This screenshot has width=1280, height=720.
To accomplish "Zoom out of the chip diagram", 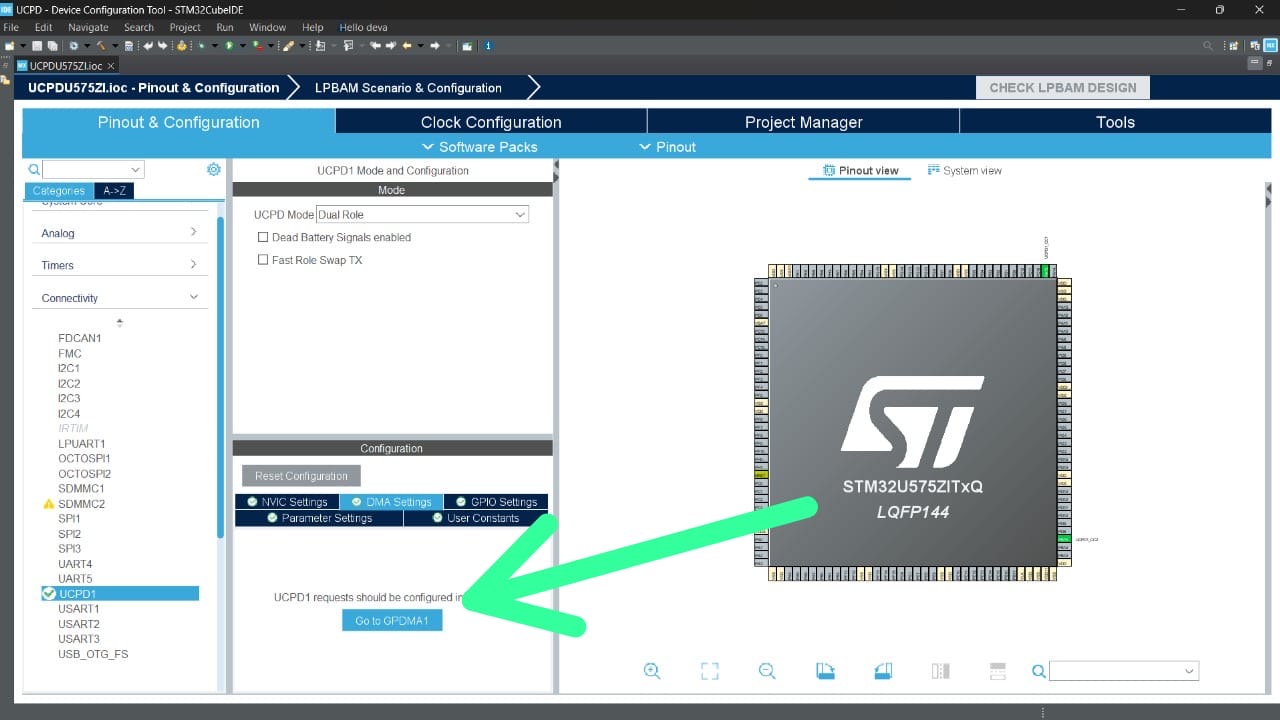I will (x=767, y=671).
